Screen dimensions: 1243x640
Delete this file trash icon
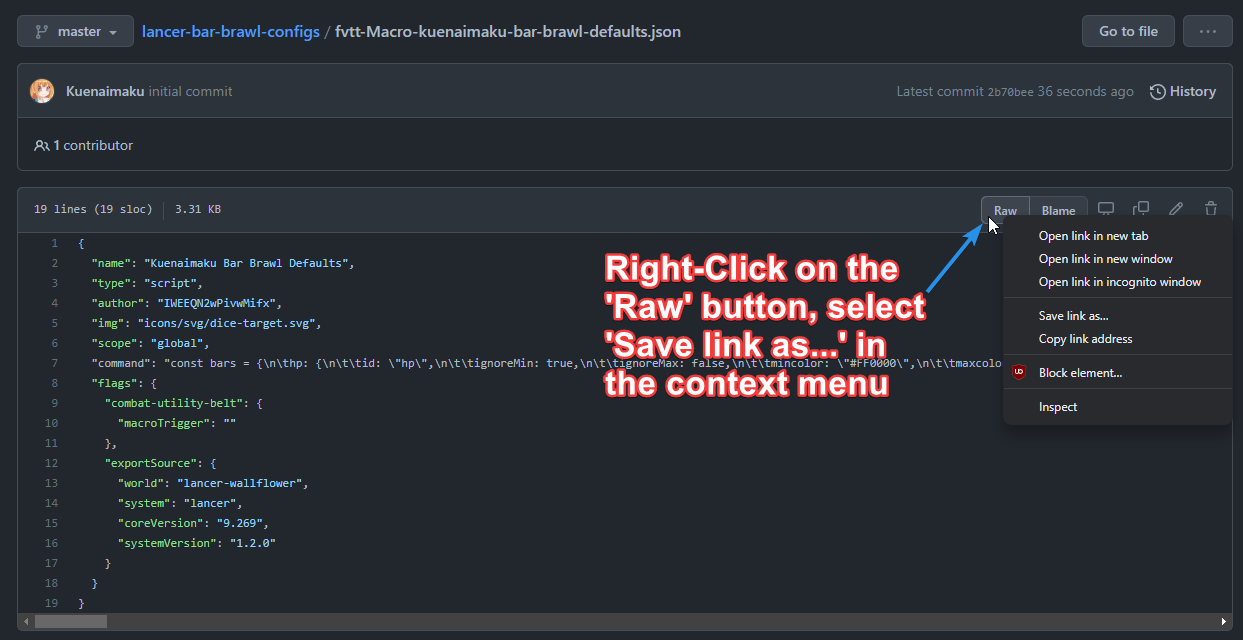[x=1211, y=209]
